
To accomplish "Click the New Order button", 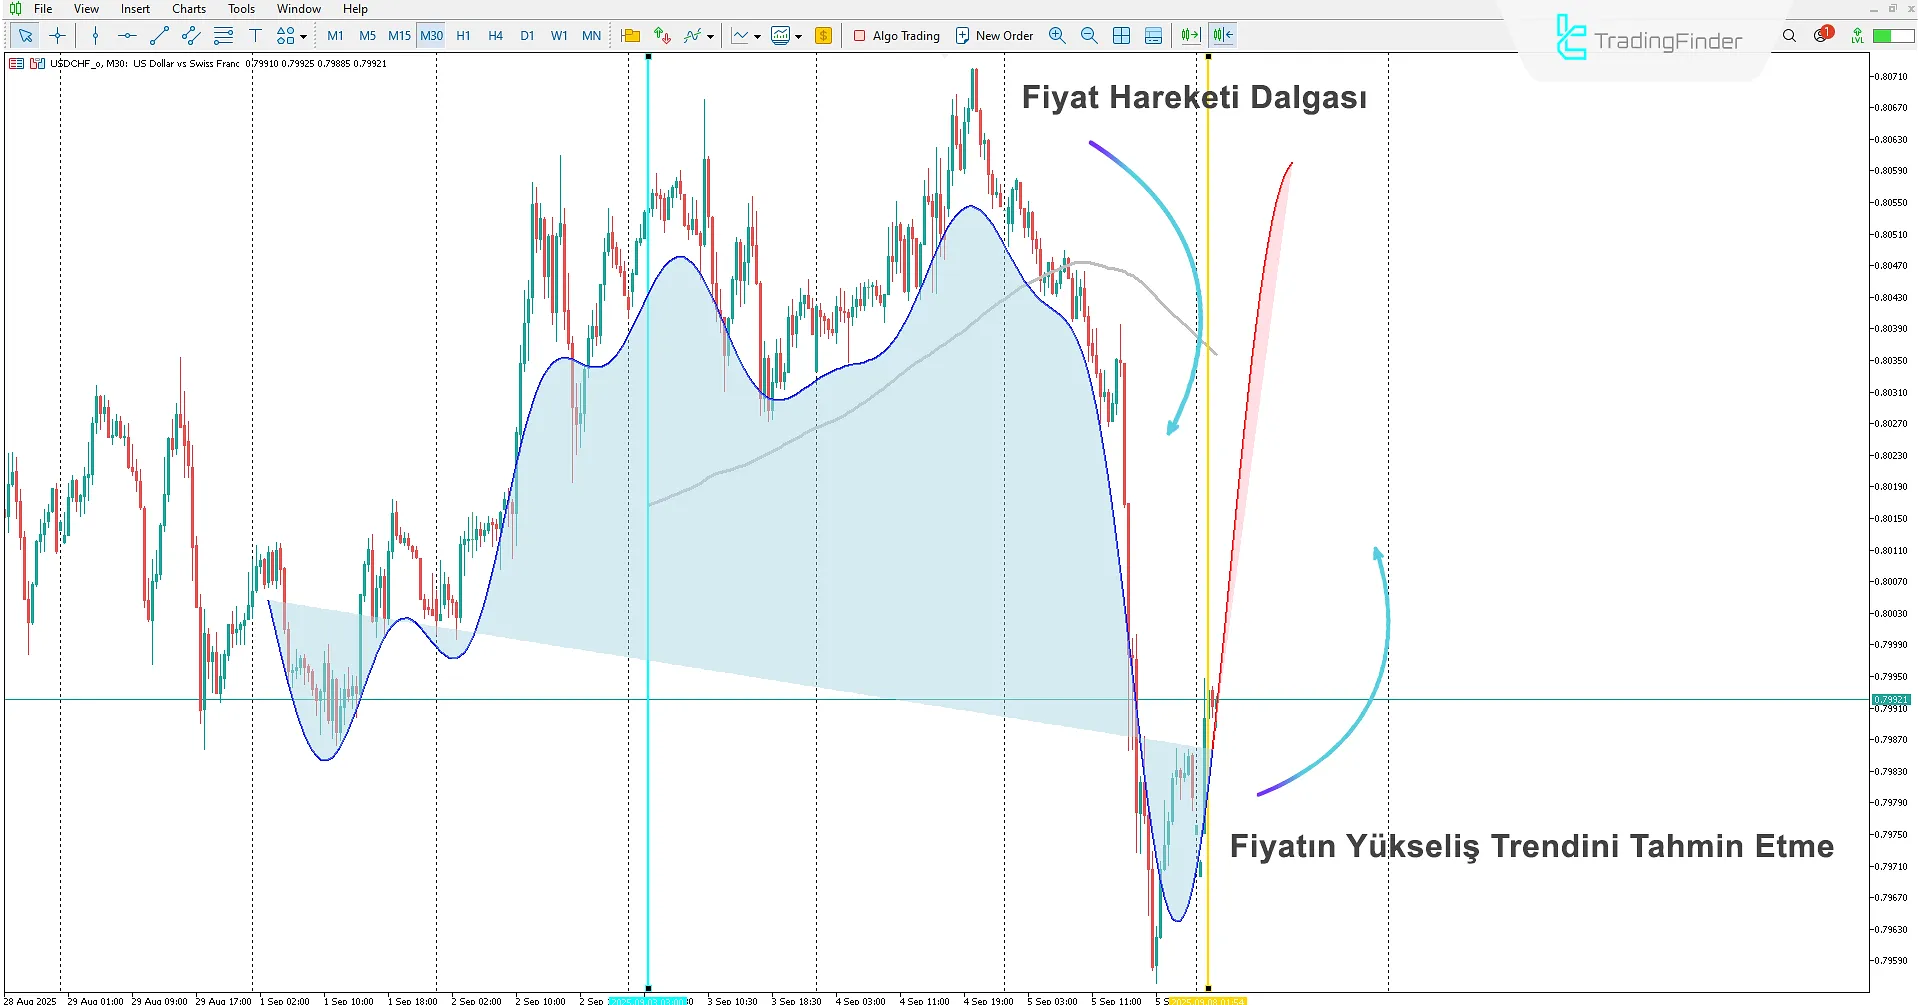I will pyautogui.click(x=994, y=36).
